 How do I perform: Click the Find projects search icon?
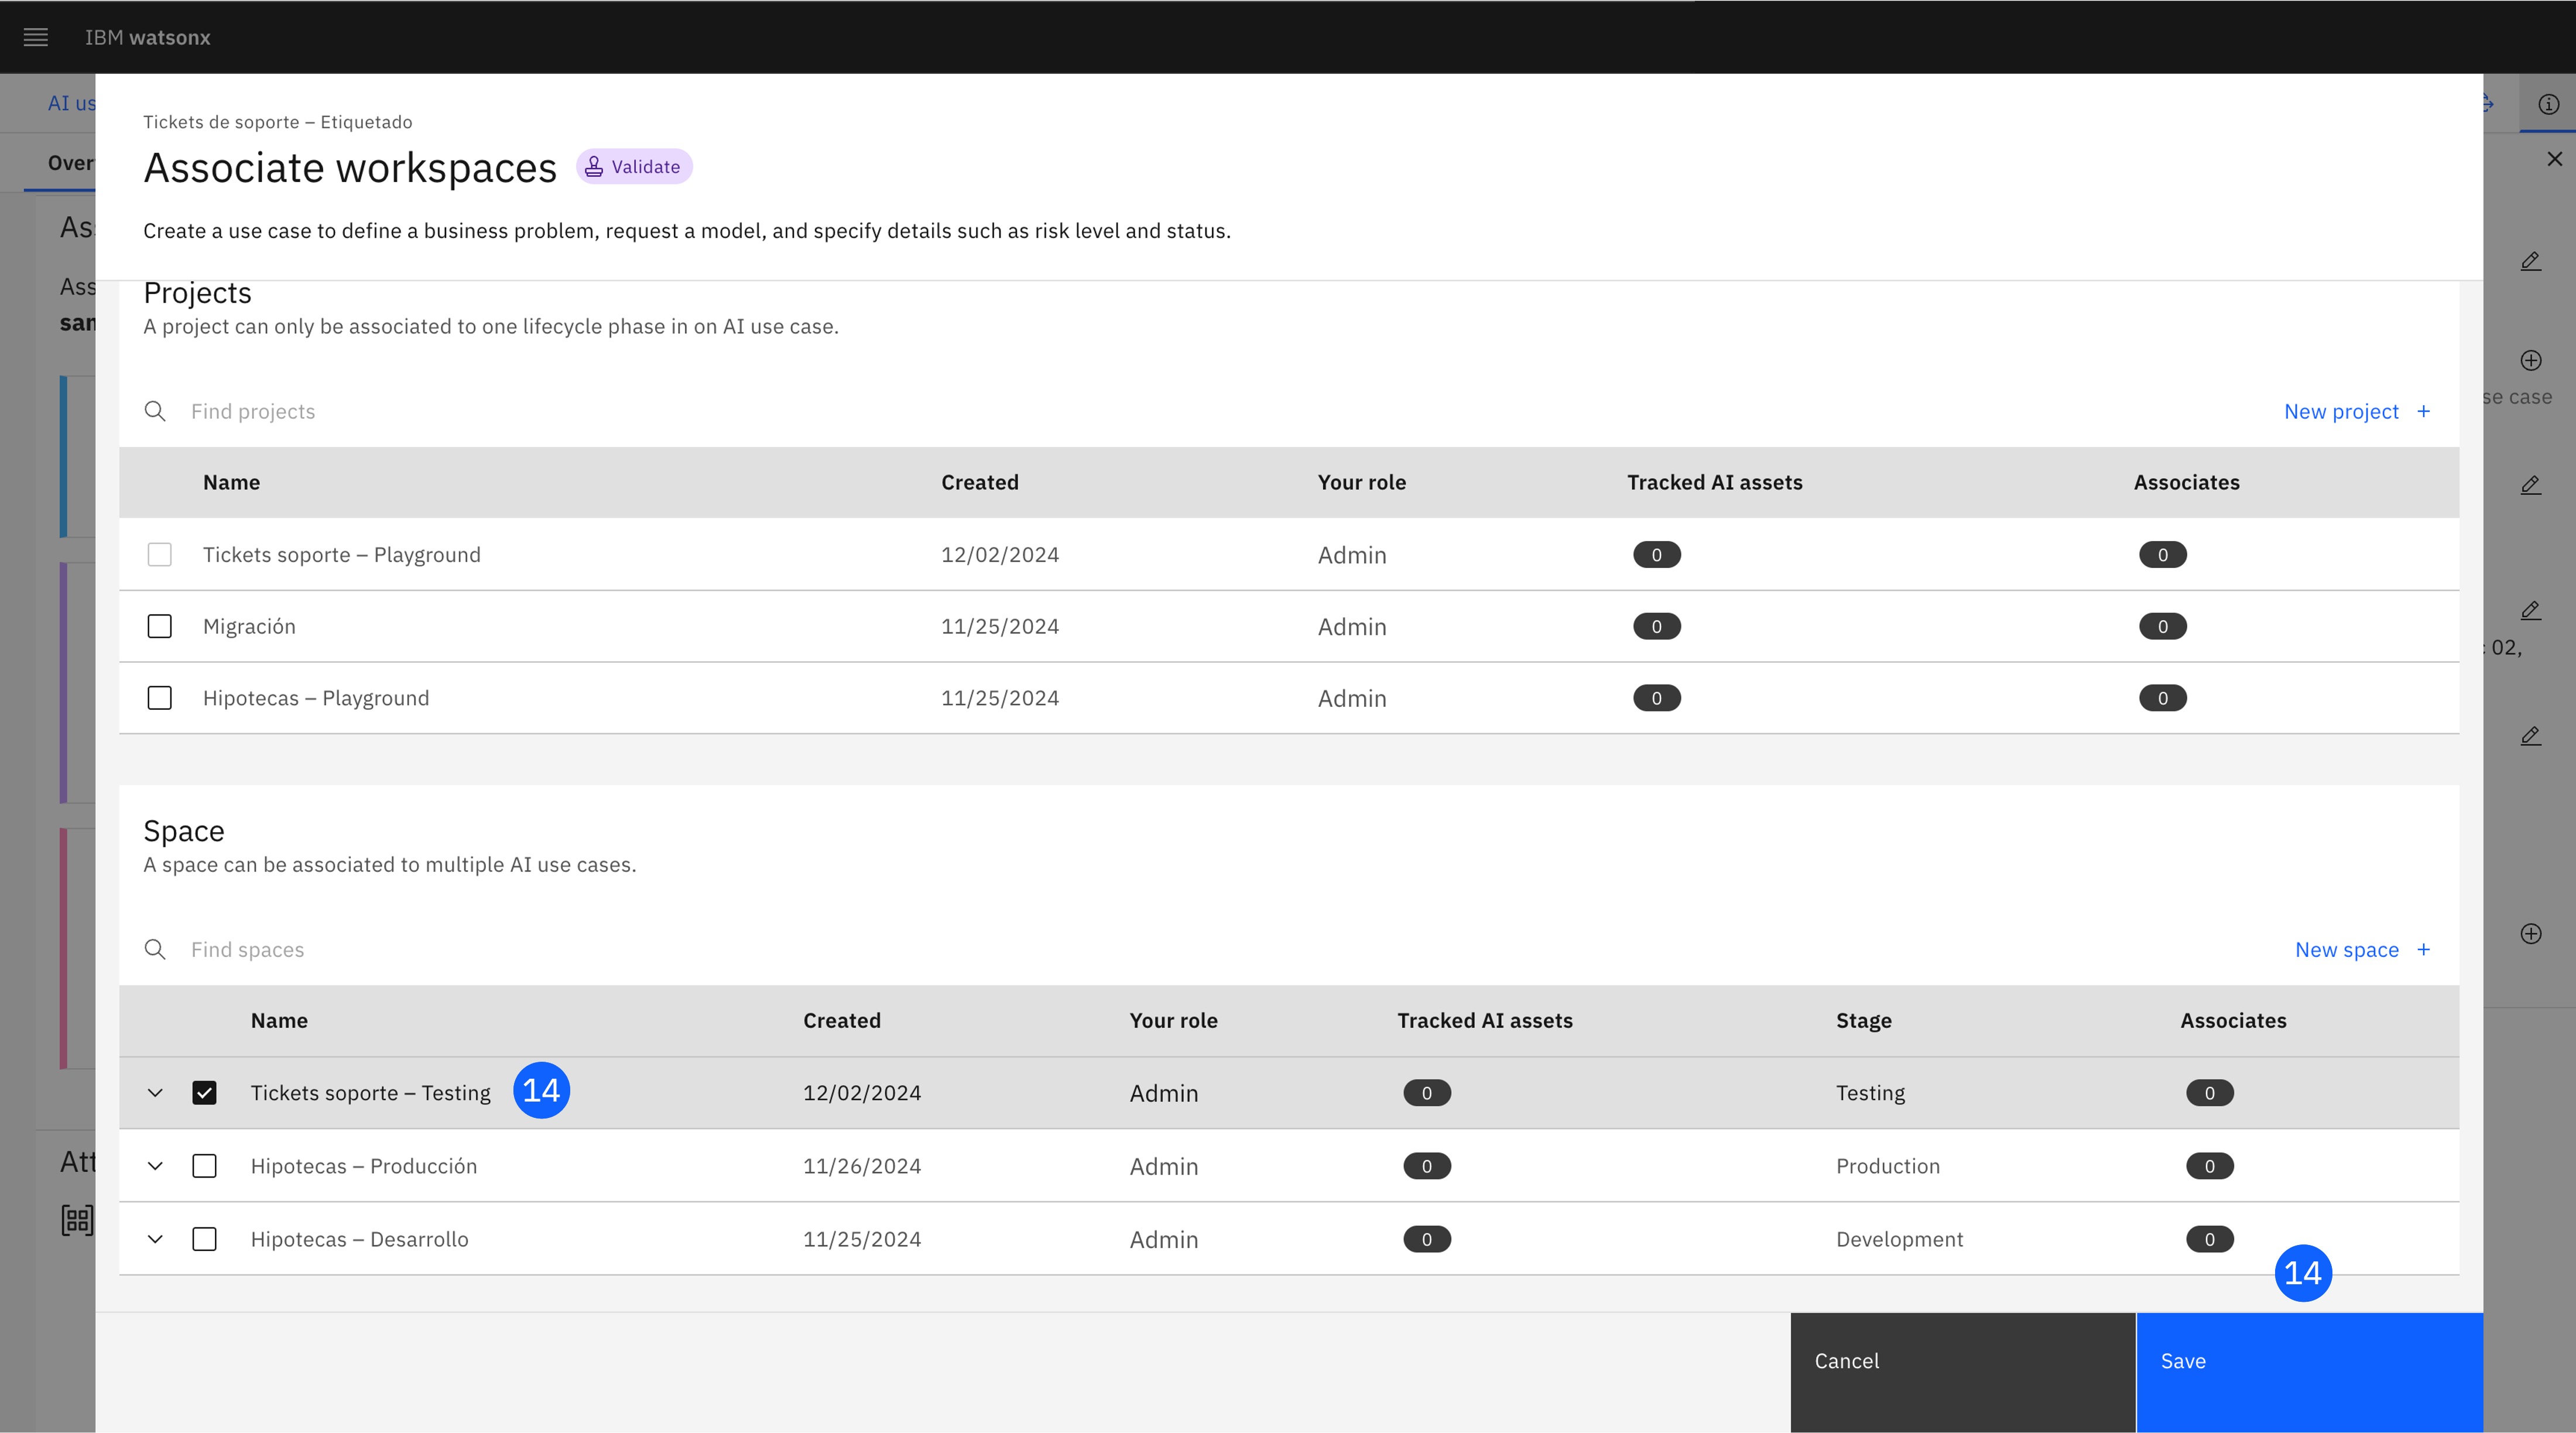(155, 411)
